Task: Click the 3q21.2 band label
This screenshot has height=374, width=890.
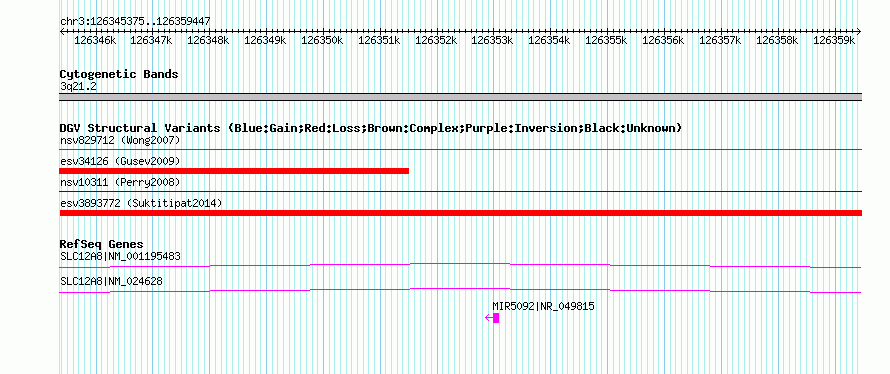Action: 78,86
